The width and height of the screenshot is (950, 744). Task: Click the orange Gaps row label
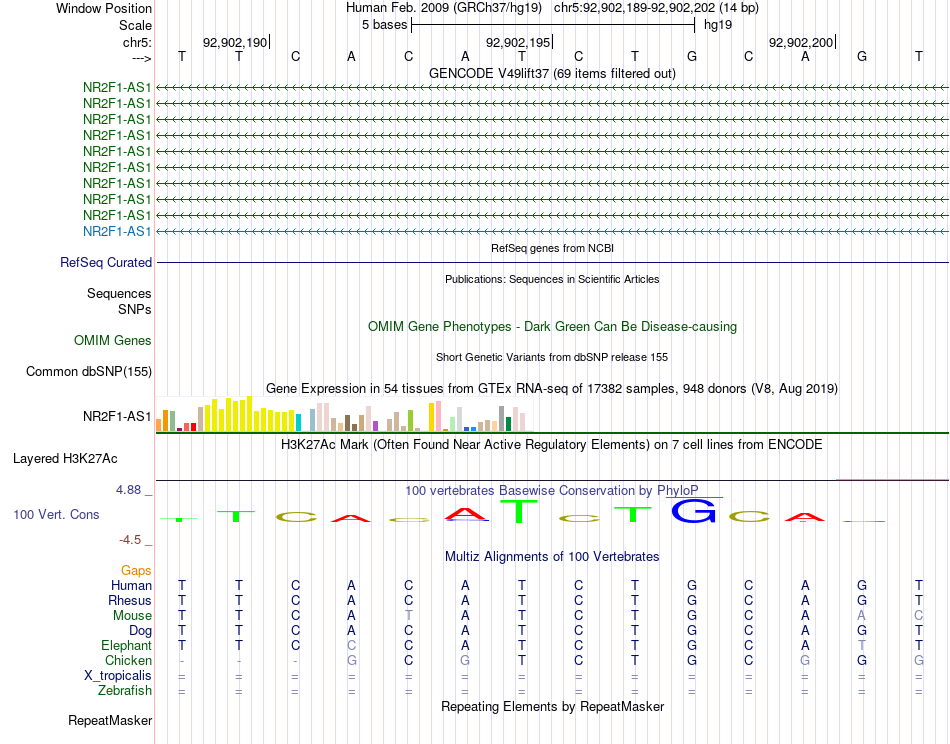136,570
